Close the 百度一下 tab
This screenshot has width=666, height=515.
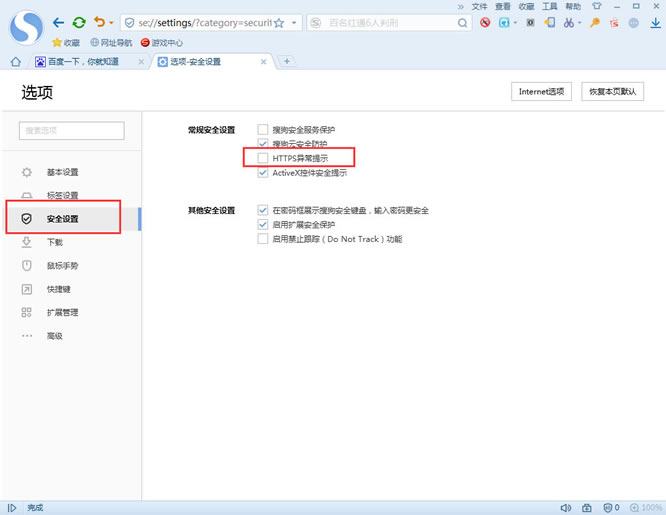pyautogui.click(x=141, y=62)
